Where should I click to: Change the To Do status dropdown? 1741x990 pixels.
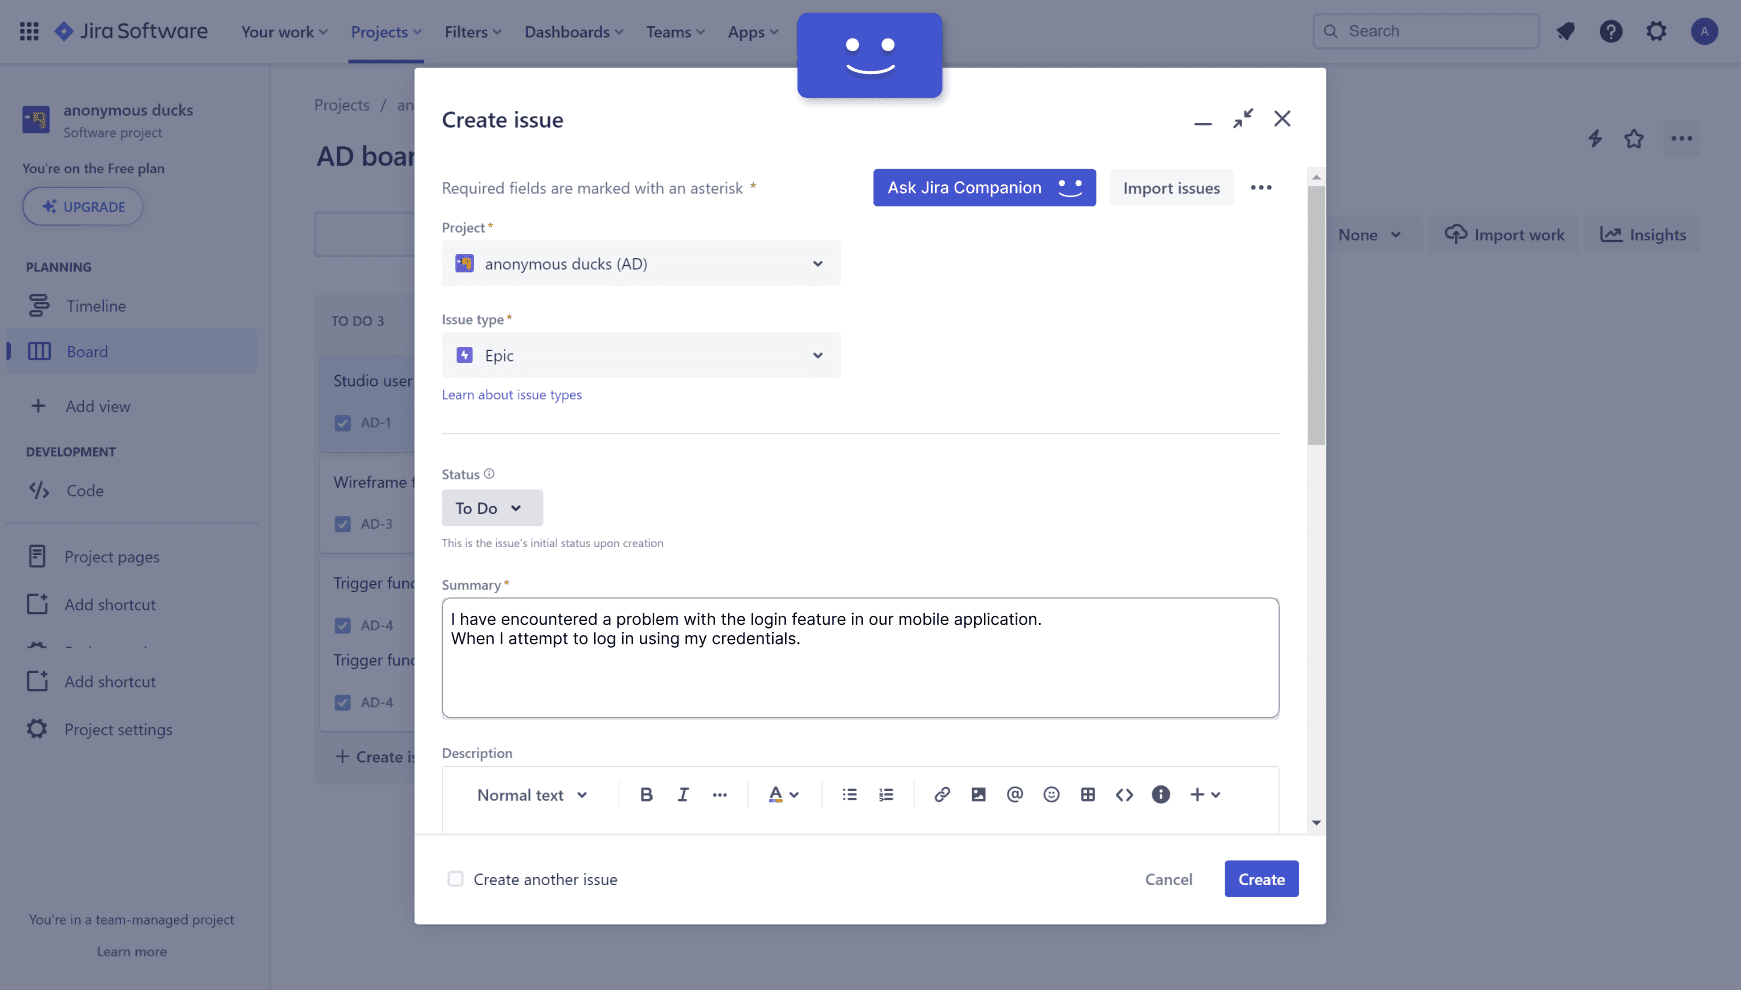coord(492,508)
